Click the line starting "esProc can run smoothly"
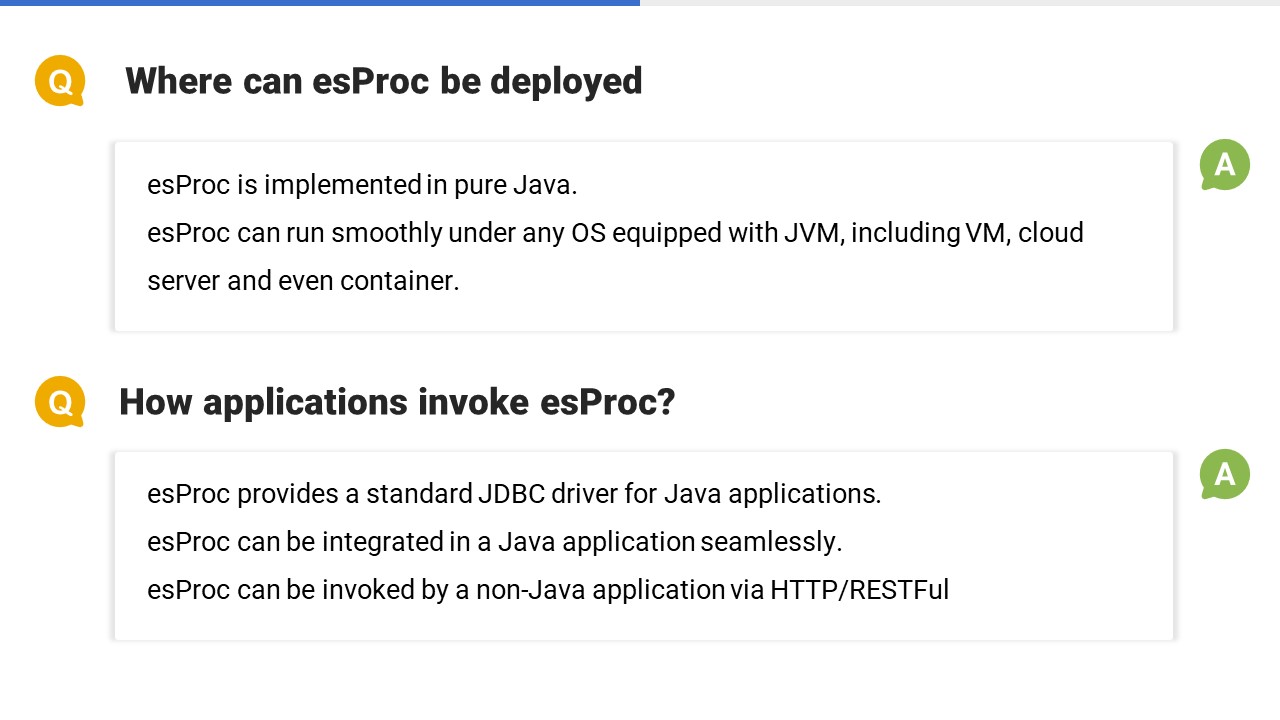The image size is (1280, 720). (615, 233)
